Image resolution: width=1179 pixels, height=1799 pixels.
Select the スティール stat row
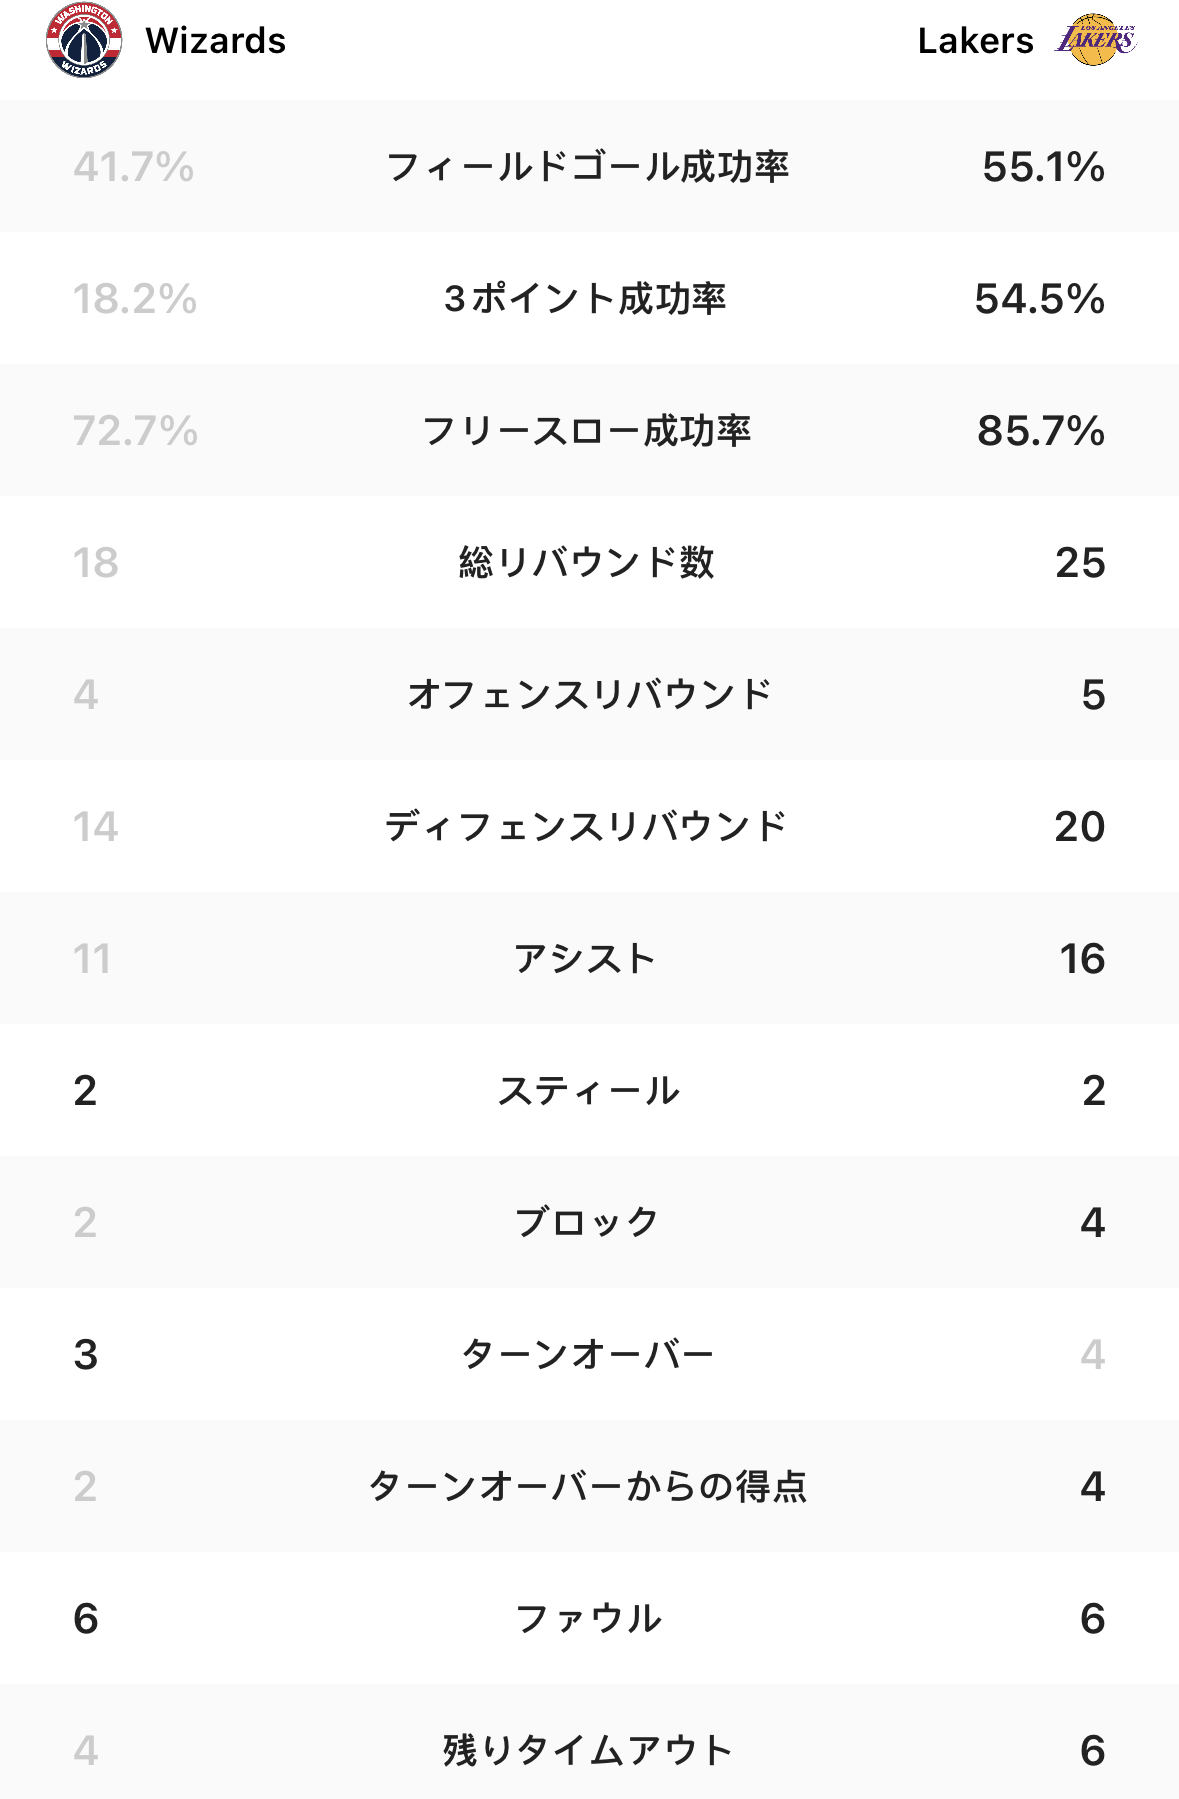(x=589, y=1090)
